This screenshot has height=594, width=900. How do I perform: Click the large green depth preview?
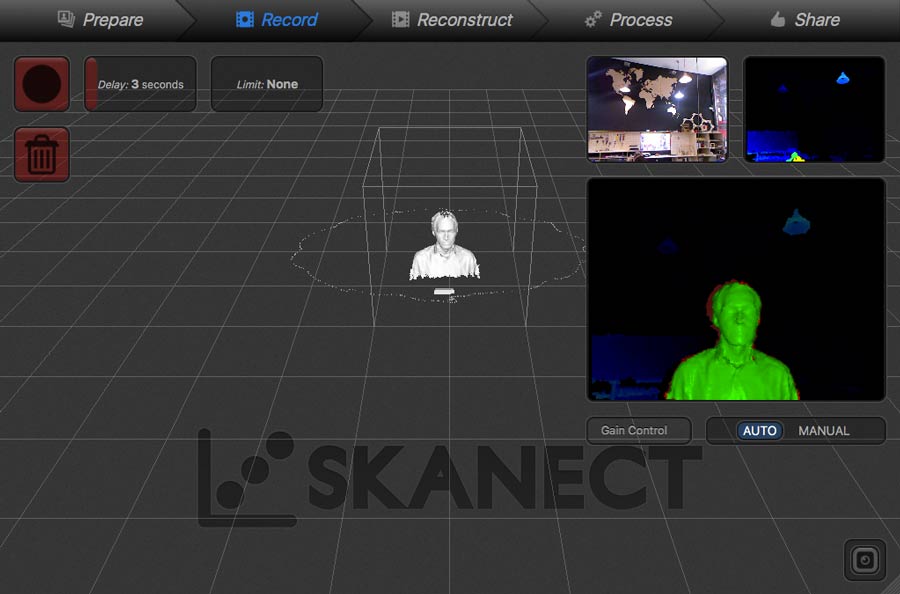[x=735, y=290]
